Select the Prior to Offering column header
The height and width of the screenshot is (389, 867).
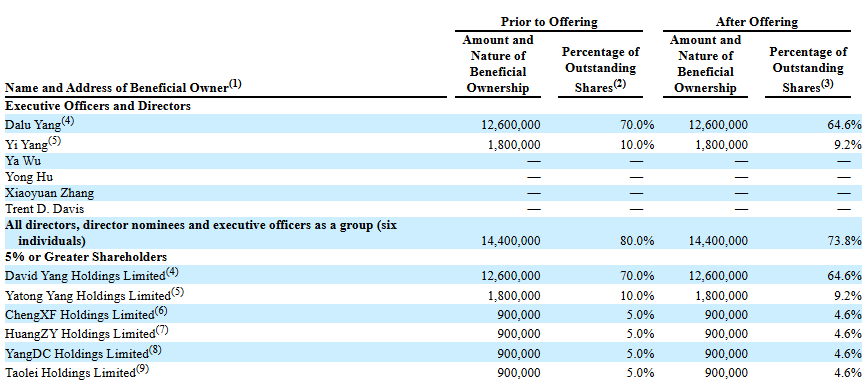coord(549,22)
